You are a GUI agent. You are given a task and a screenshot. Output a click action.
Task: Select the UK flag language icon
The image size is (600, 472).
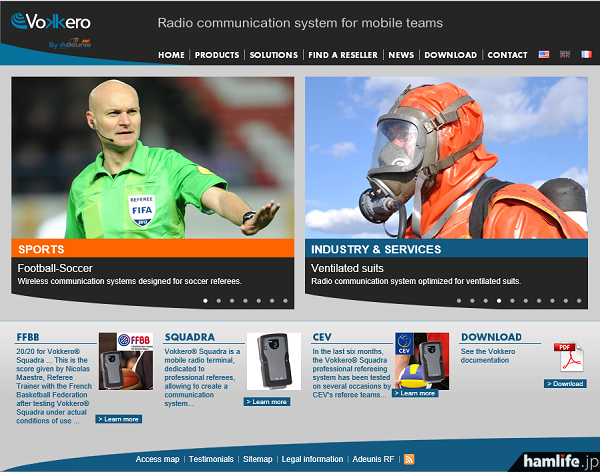tap(565, 55)
